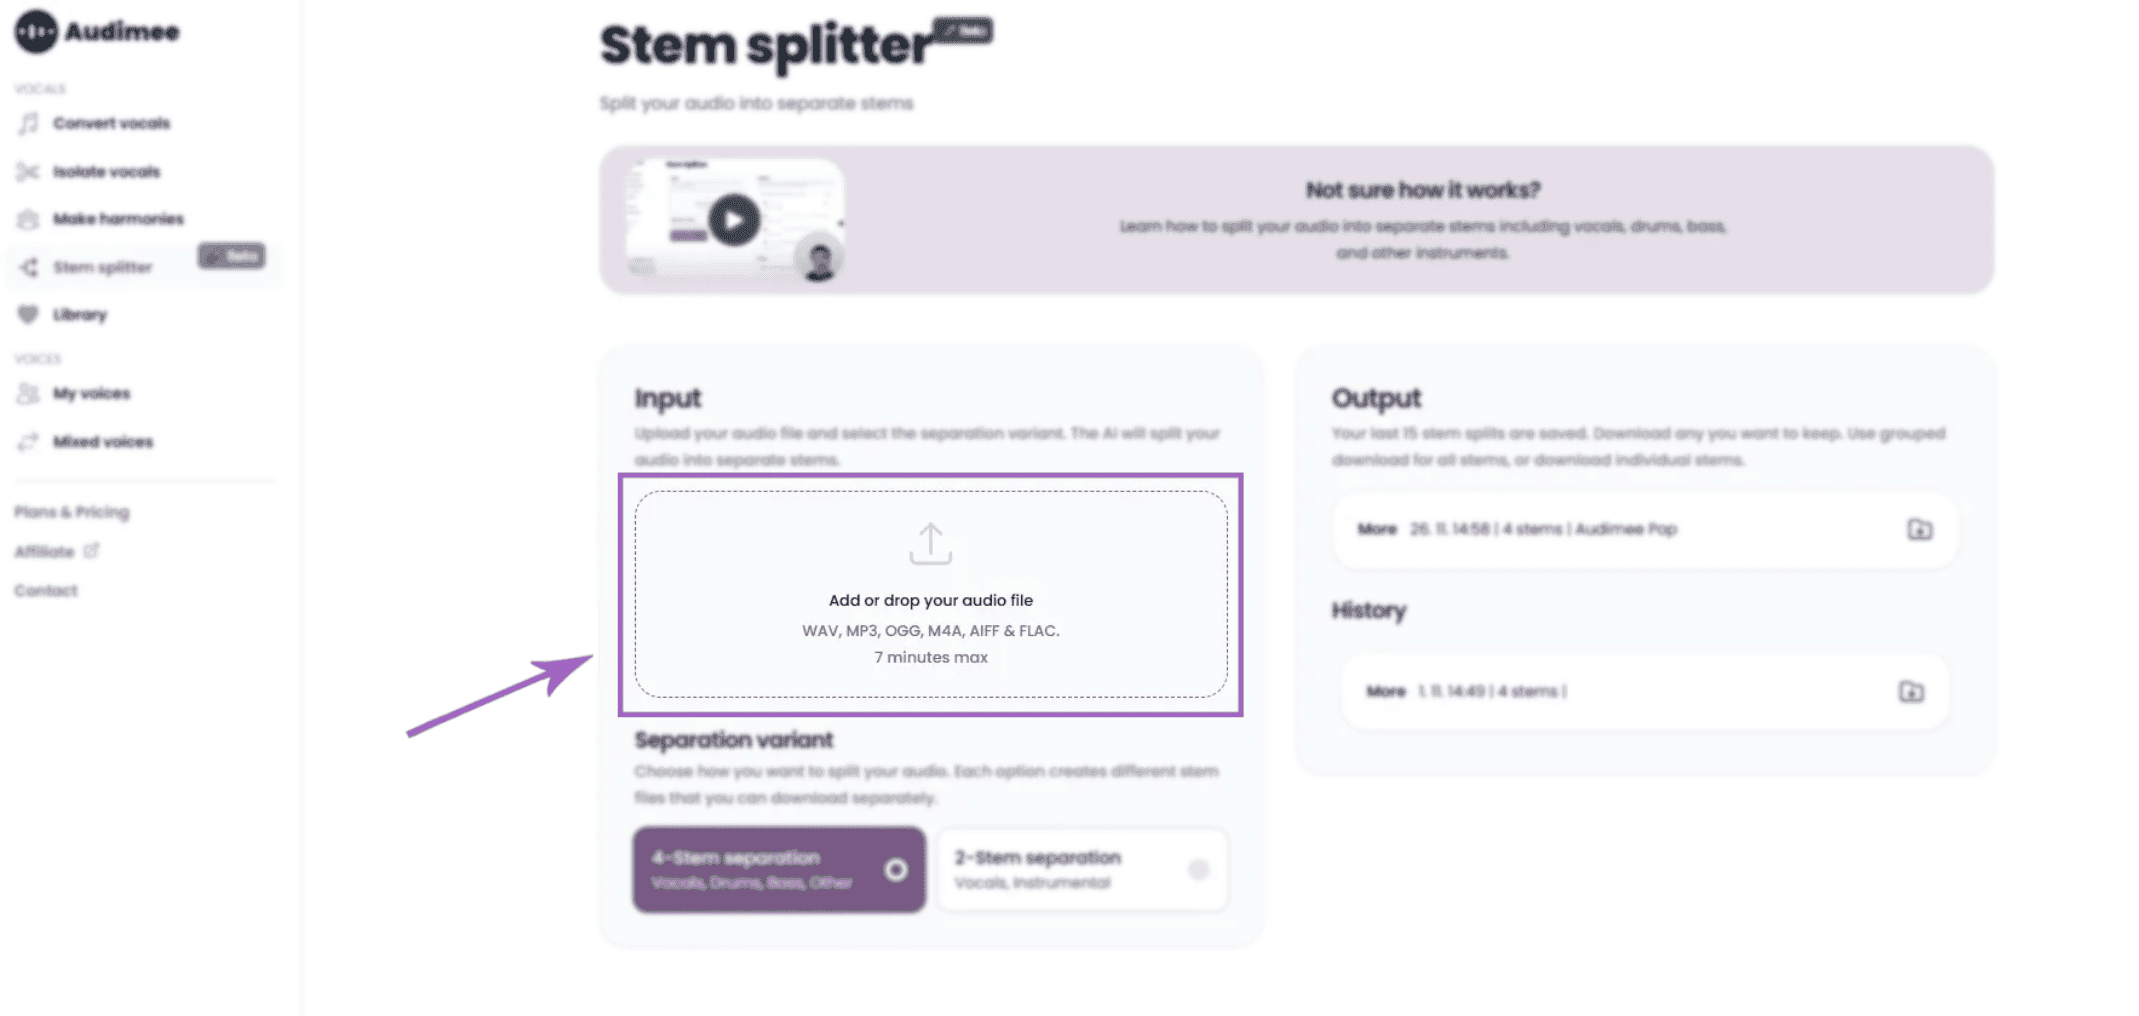This screenshot has height=1016, width=2139.
Task: Click the My voices sidebar icon
Action: (28, 393)
